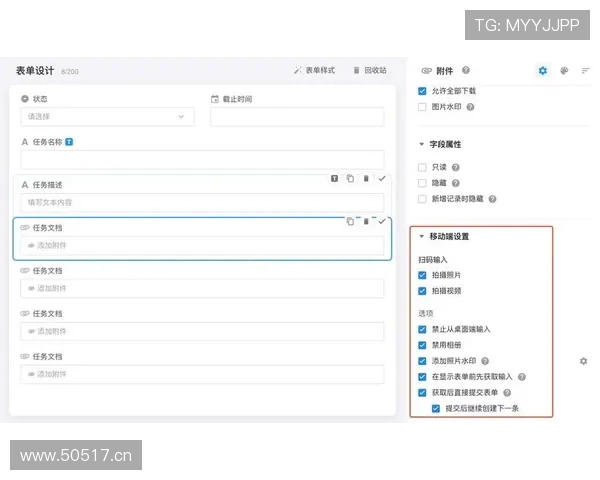The height and width of the screenshot is (480, 600).
Task: Enable 新增记录时隐藏 checkbox
Action: (422, 199)
